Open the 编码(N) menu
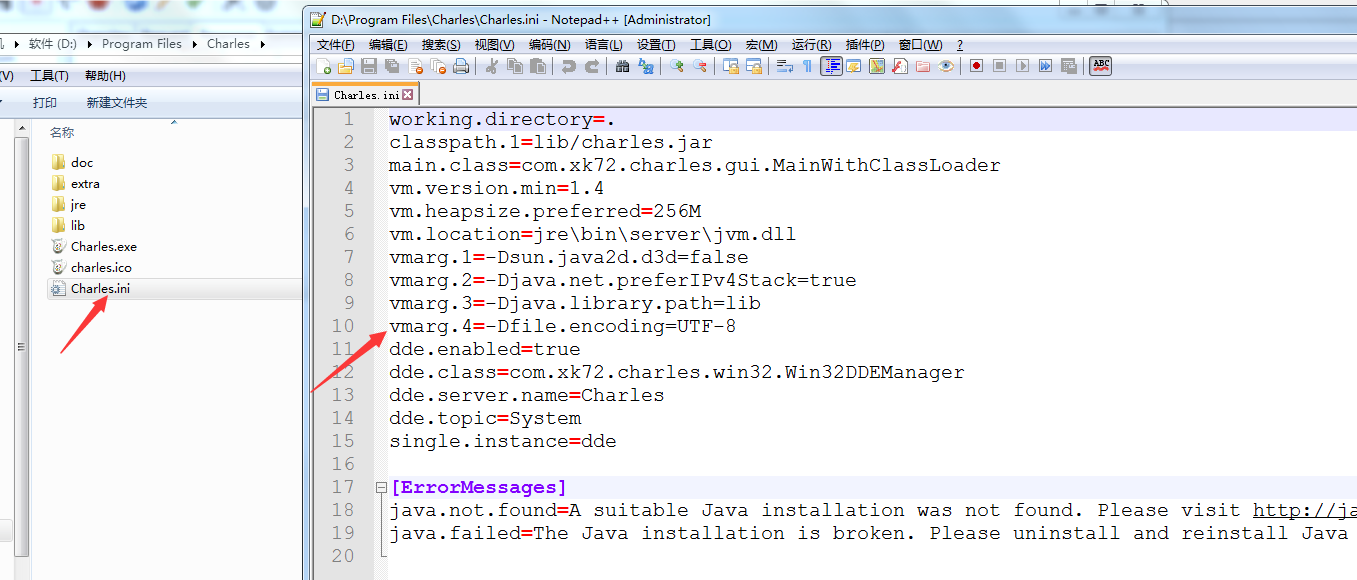This screenshot has height=580, width=1357. pyautogui.click(x=549, y=45)
